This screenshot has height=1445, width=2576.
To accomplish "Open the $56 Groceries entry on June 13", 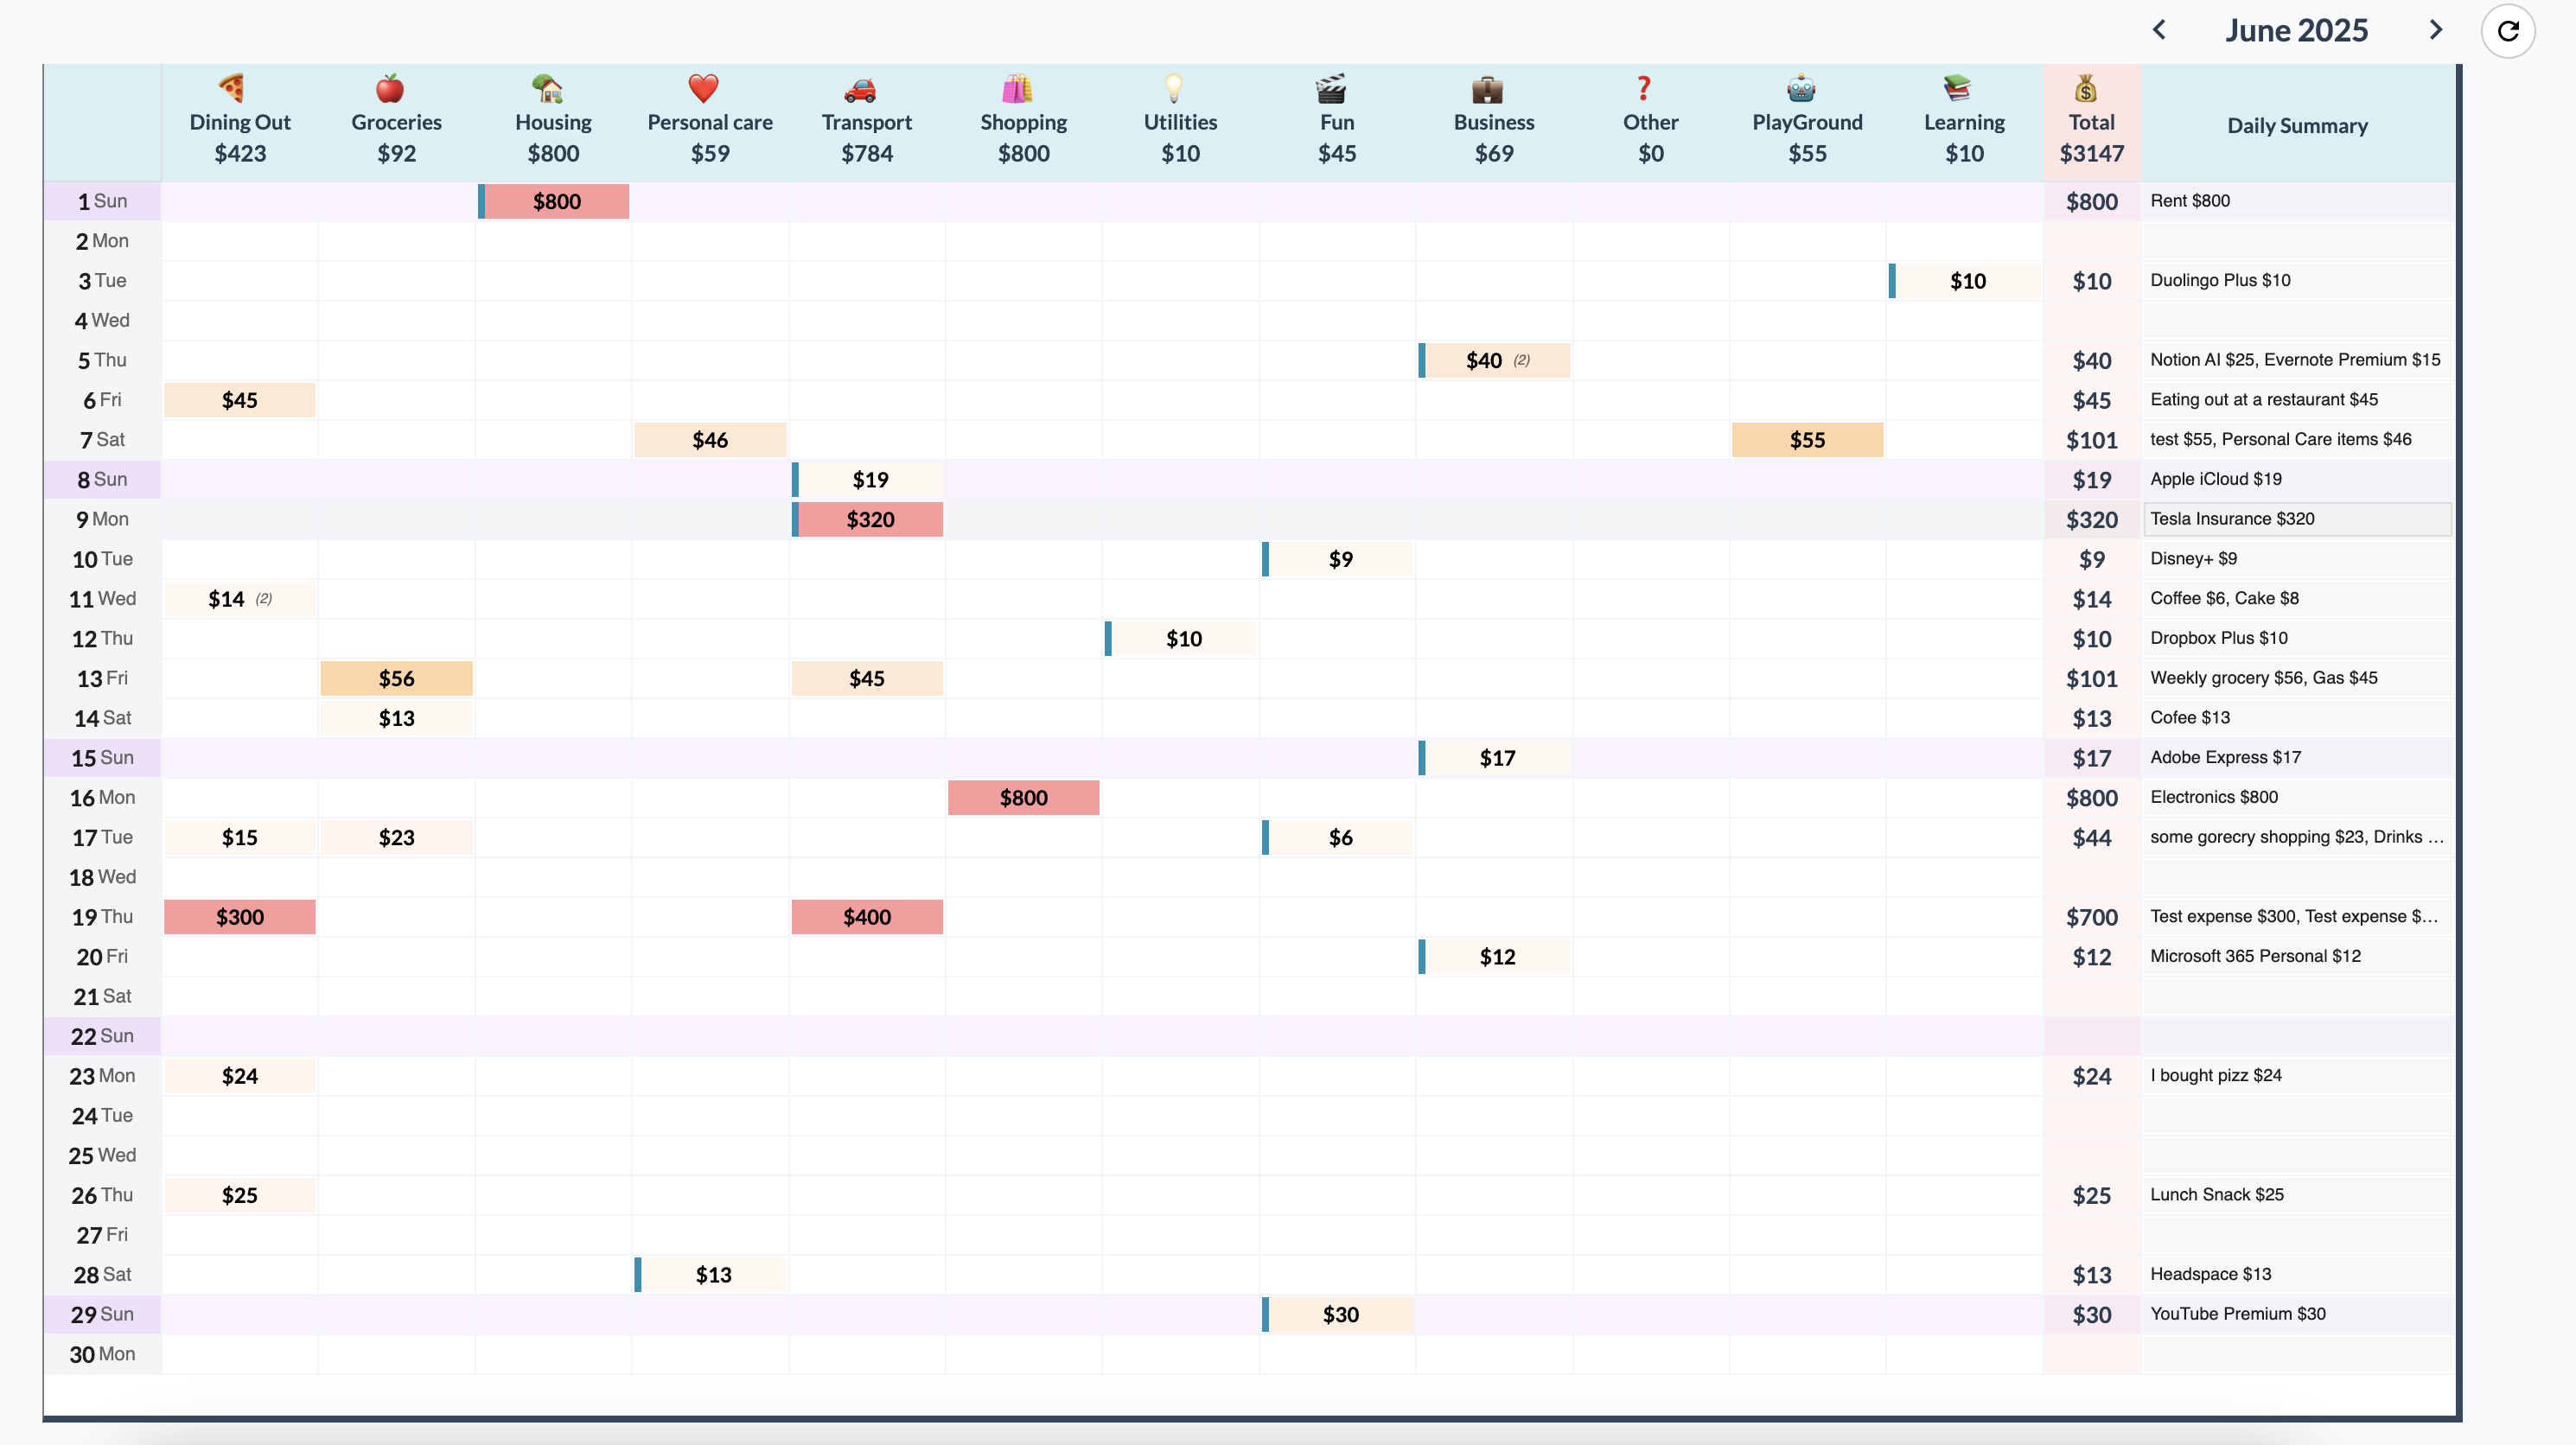I will pos(397,678).
